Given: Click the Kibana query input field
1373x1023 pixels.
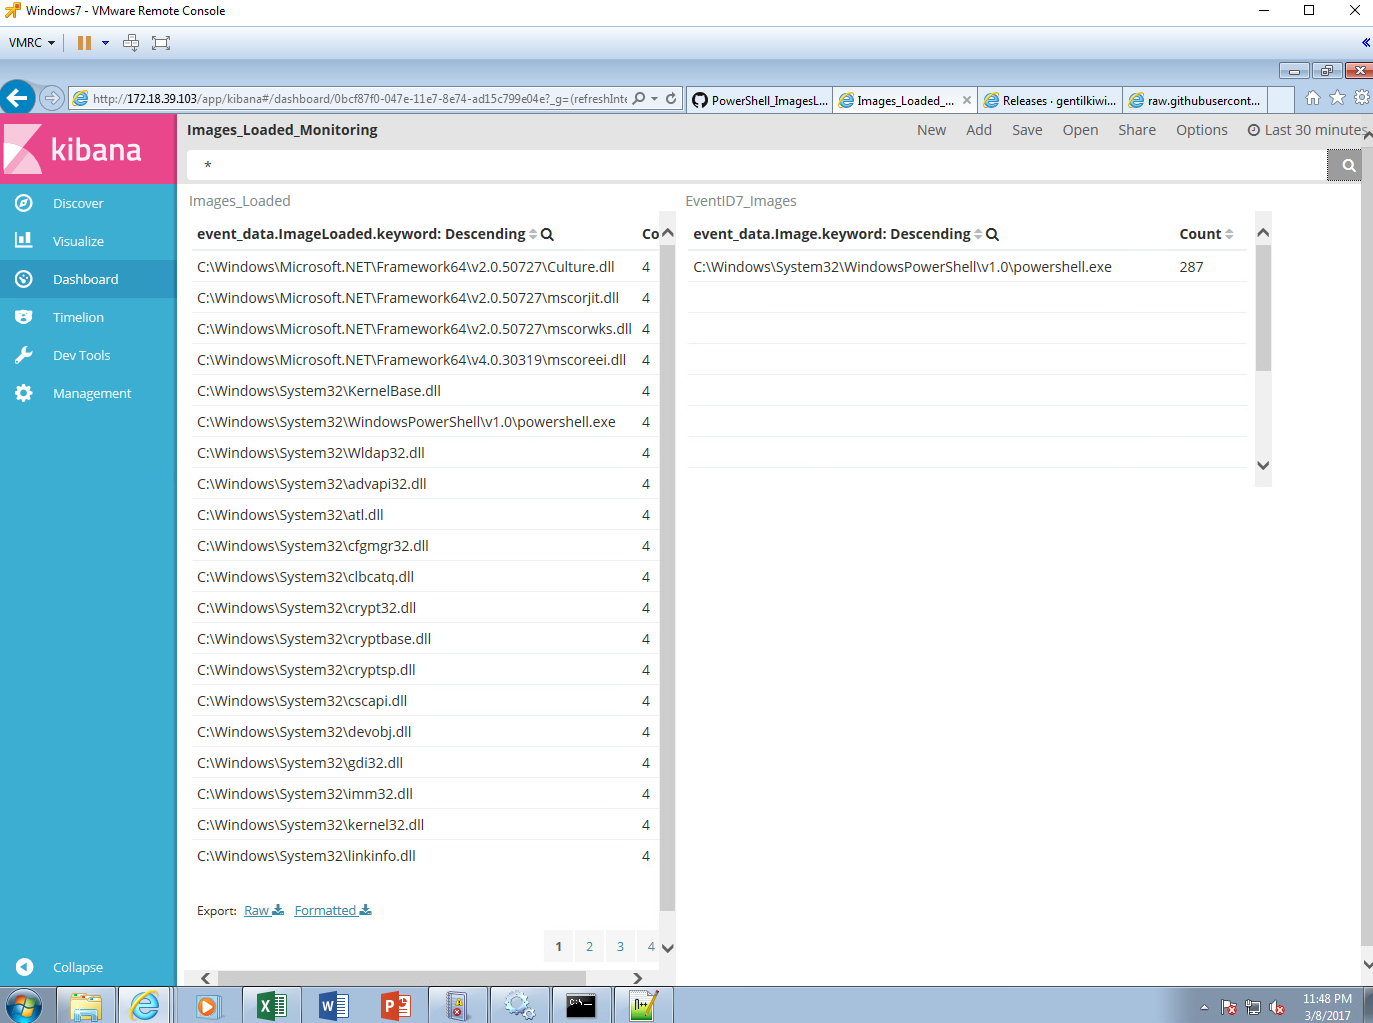Looking at the screenshot, I should click(756, 165).
